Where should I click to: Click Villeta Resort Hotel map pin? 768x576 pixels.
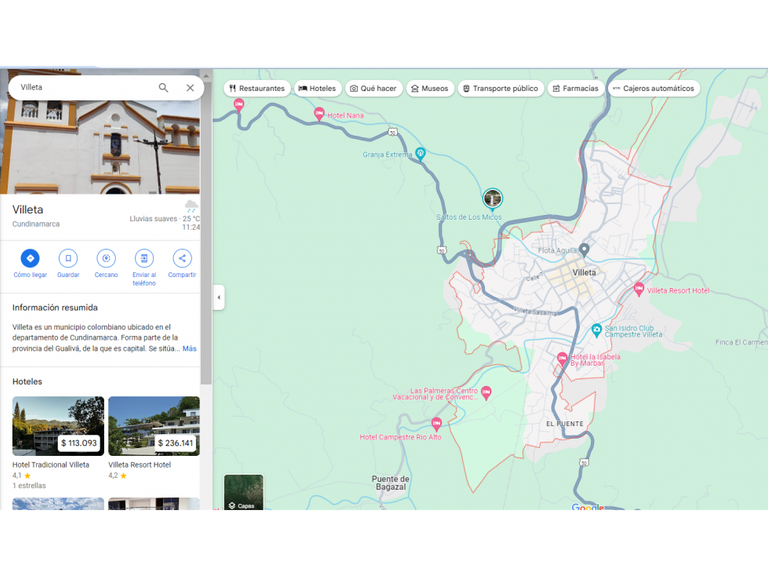[639, 289]
